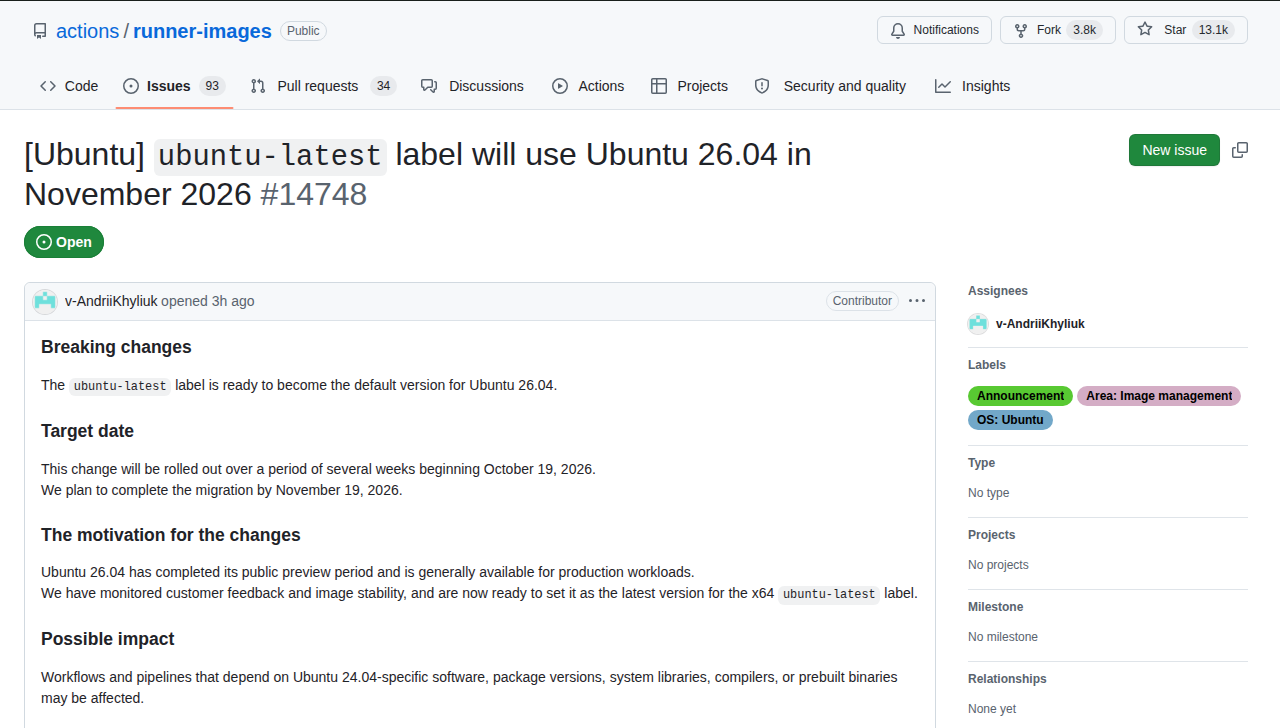Click the Pull requests count badge 34

[383, 86]
